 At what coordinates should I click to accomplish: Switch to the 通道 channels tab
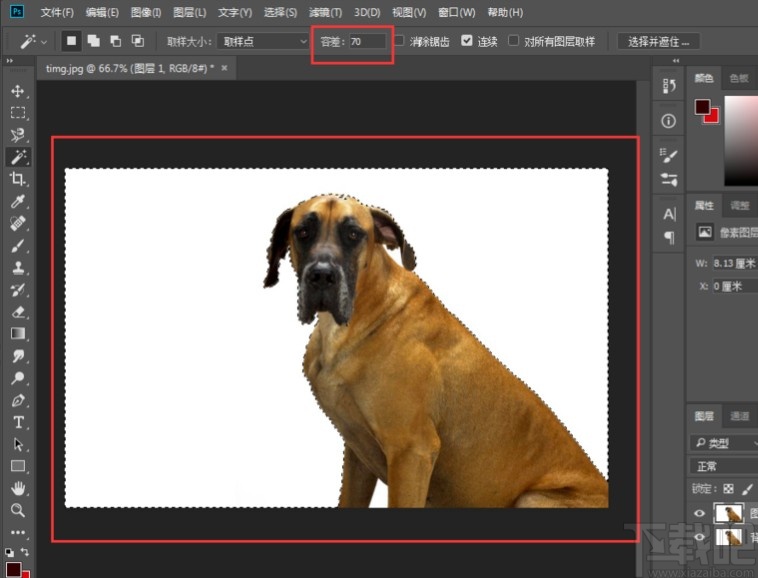click(740, 416)
